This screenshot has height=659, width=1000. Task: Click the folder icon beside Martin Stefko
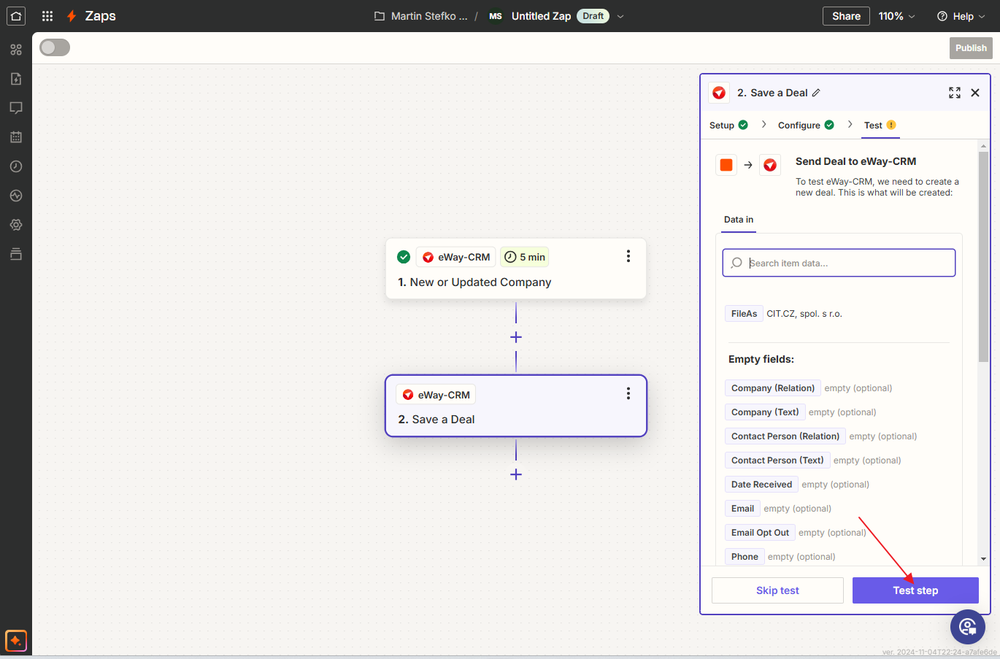[379, 16]
